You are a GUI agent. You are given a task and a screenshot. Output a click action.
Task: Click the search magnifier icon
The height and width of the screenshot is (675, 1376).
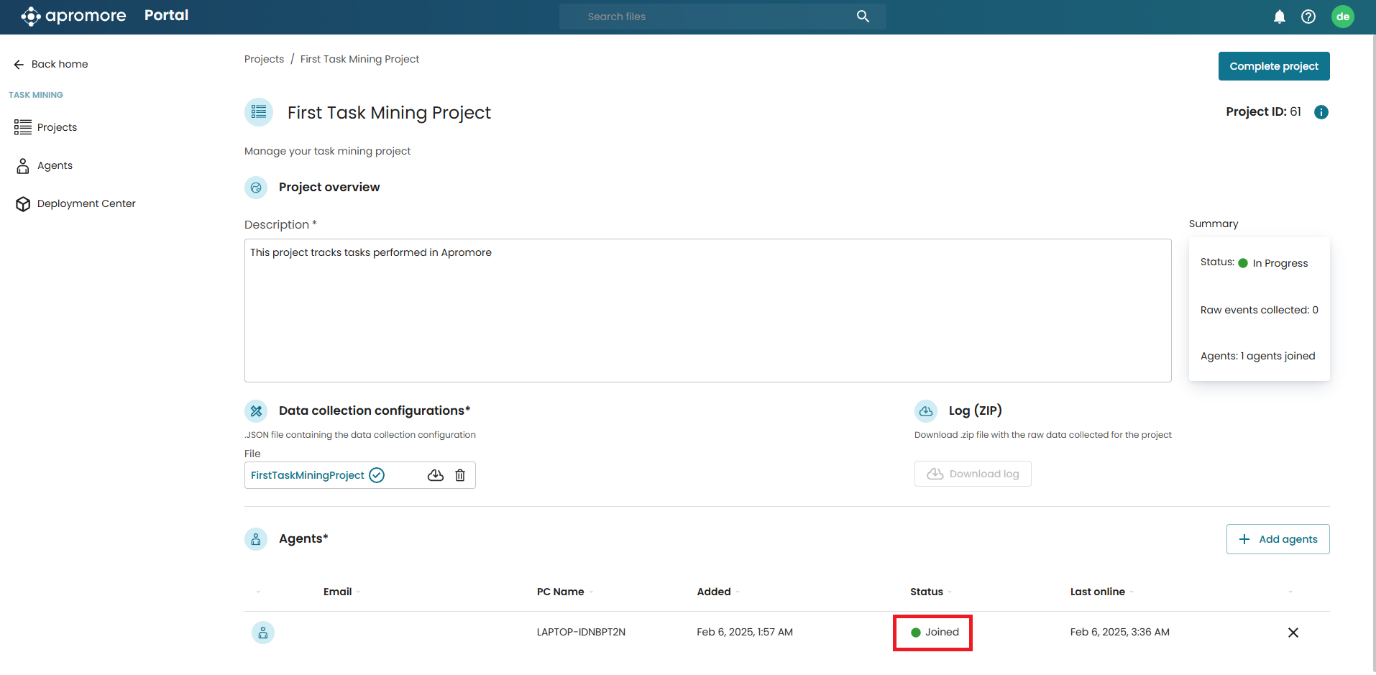coord(863,17)
